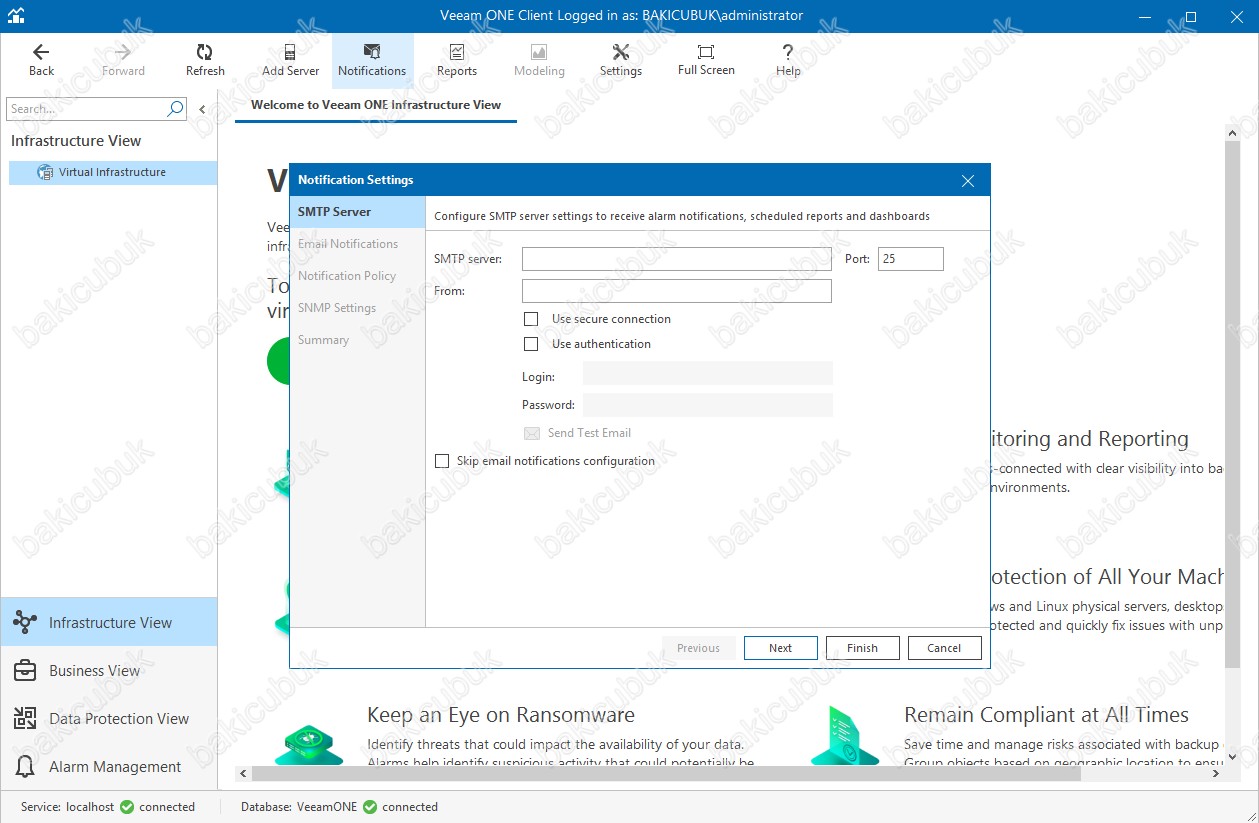
Task: Open Settings from the toolbar
Action: click(621, 60)
